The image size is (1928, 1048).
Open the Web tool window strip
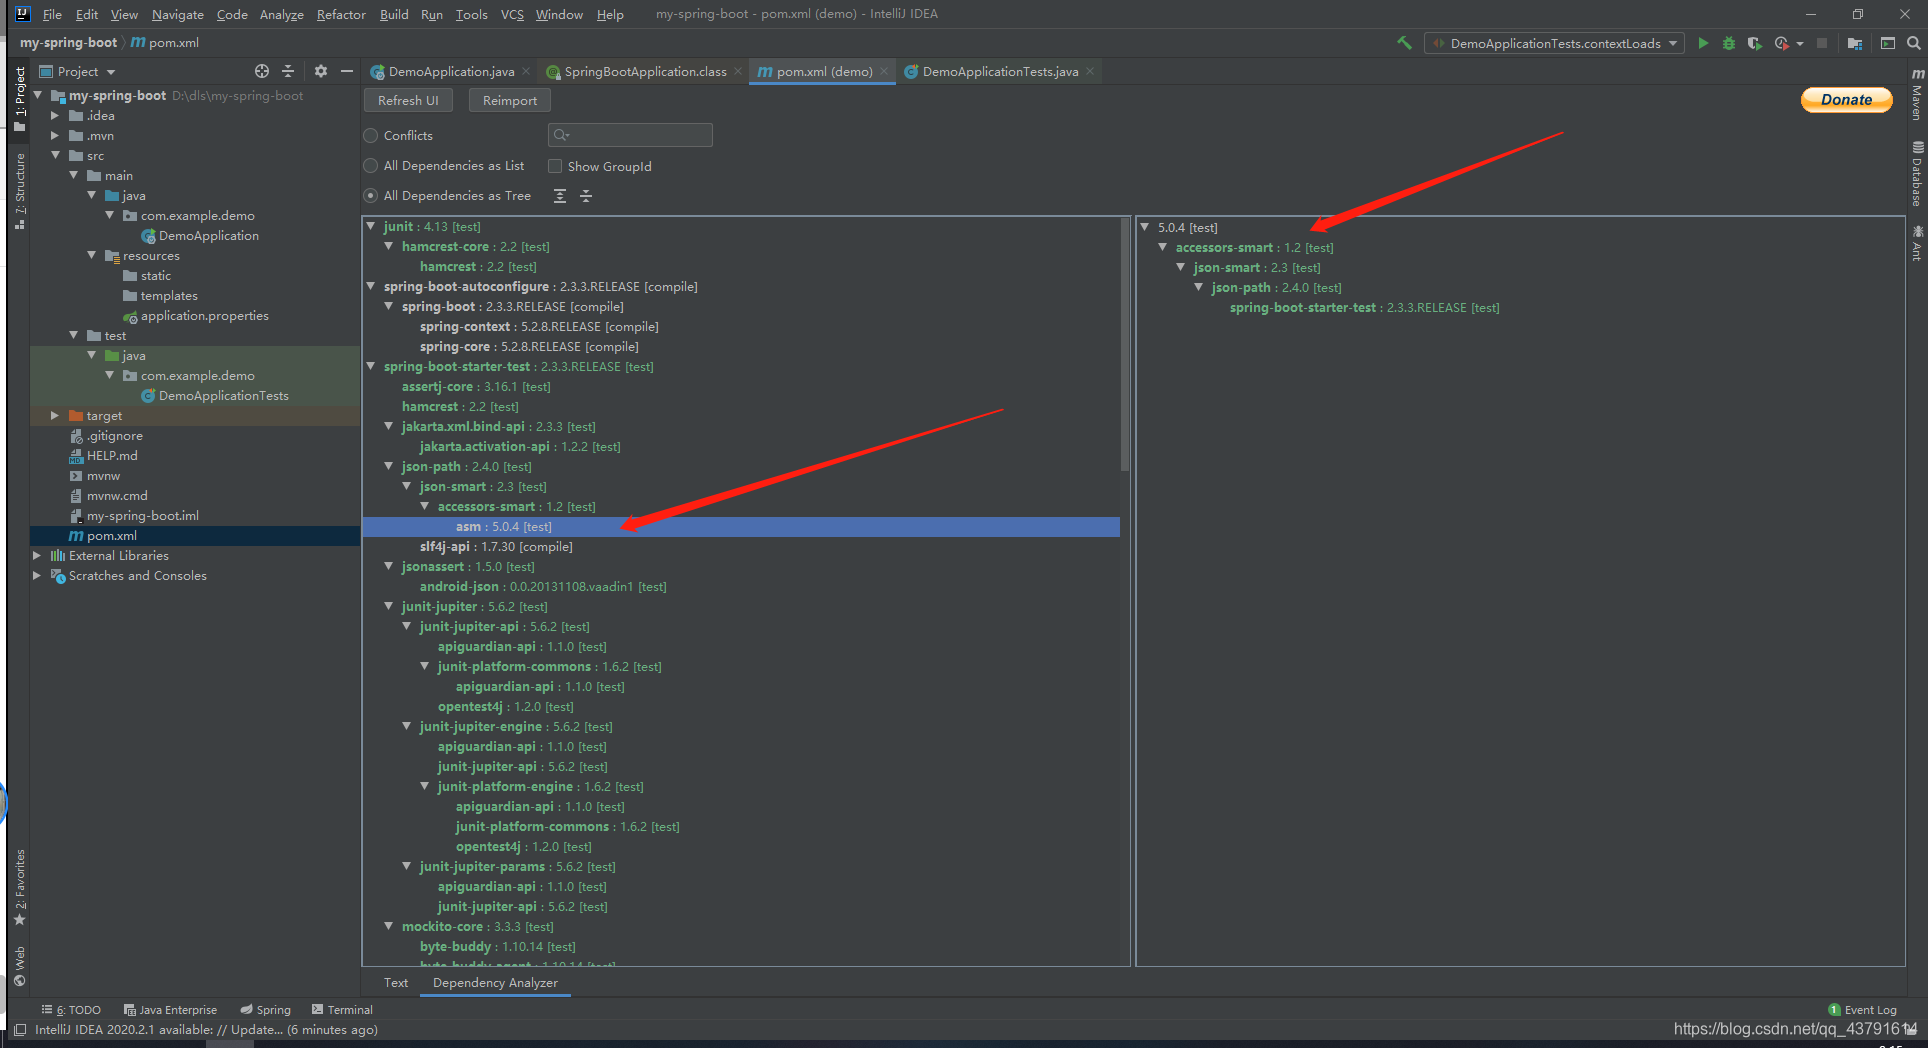click(19, 966)
